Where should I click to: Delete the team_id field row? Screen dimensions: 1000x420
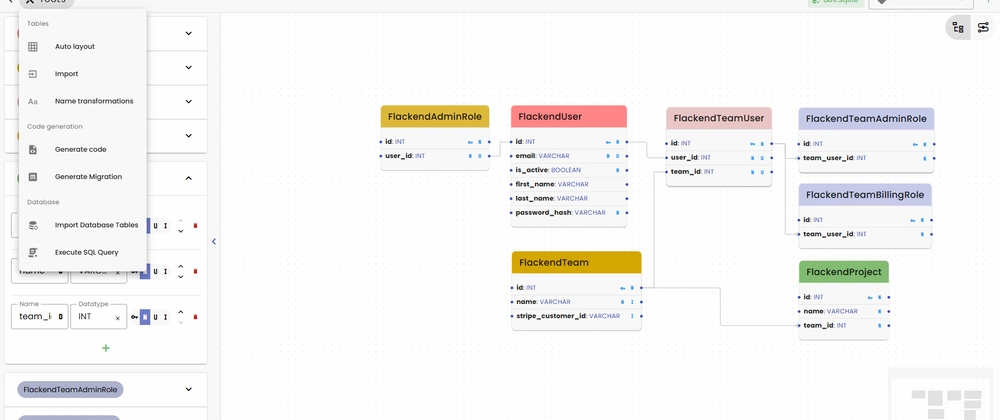[x=195, y=316]
